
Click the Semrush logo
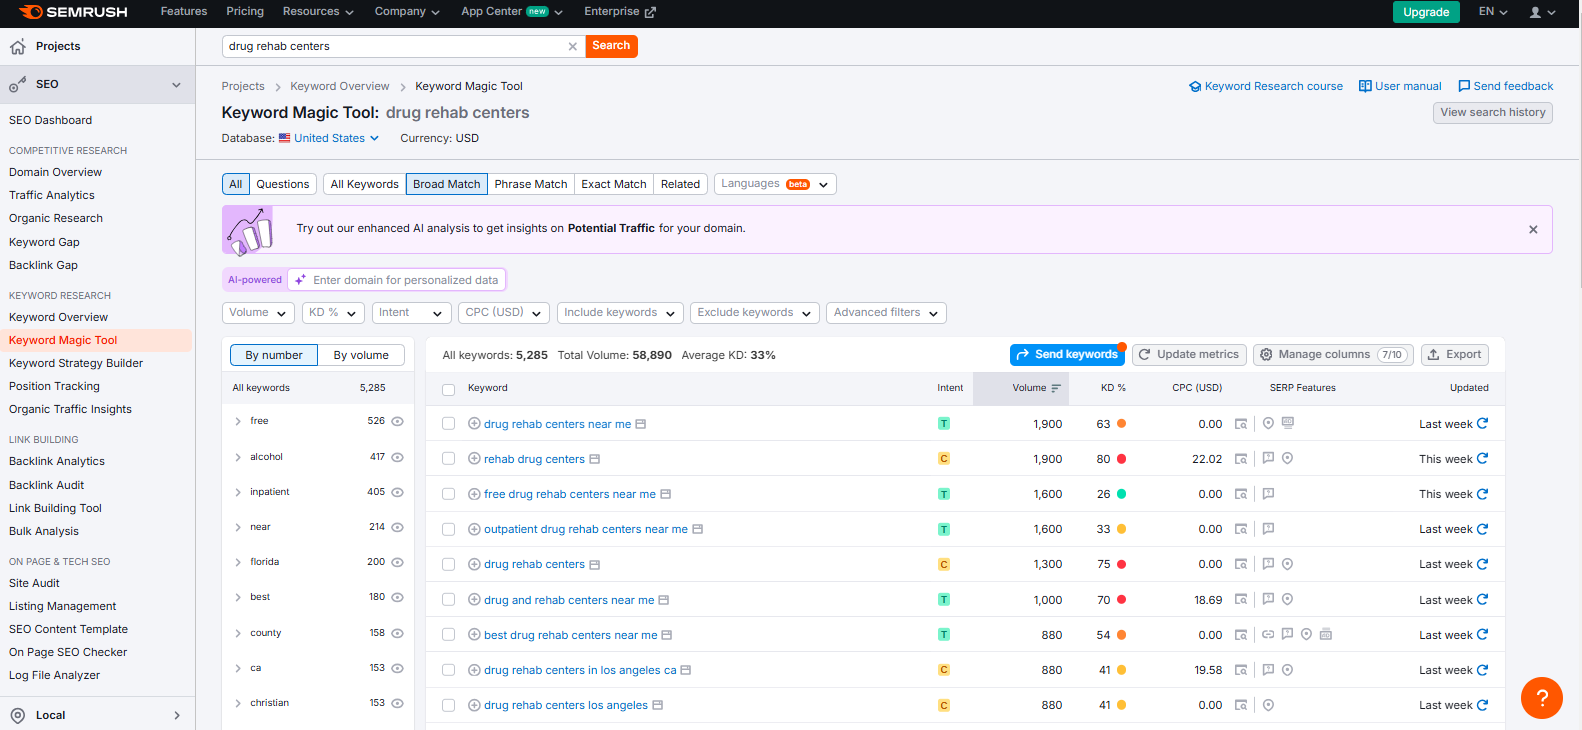(73, 12)
